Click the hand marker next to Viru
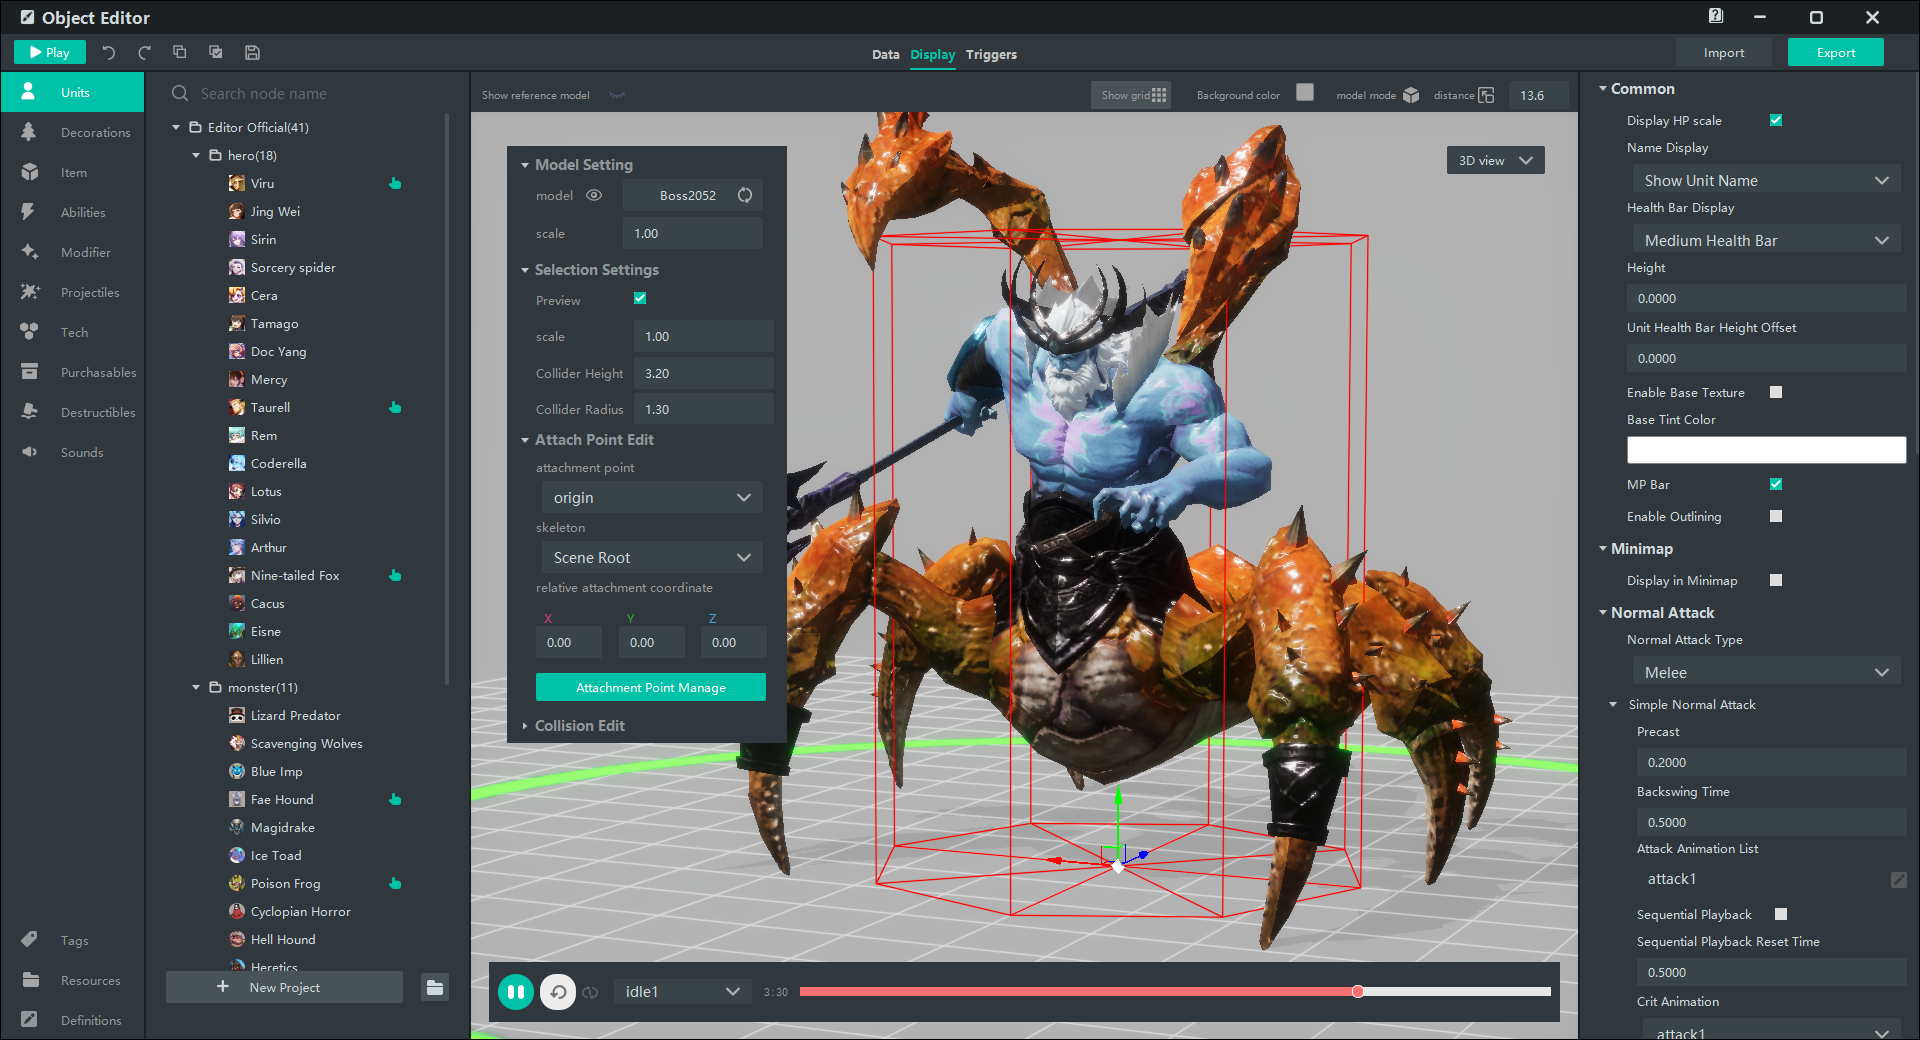The image size is (1920, 1040). (x=395, y=183)
